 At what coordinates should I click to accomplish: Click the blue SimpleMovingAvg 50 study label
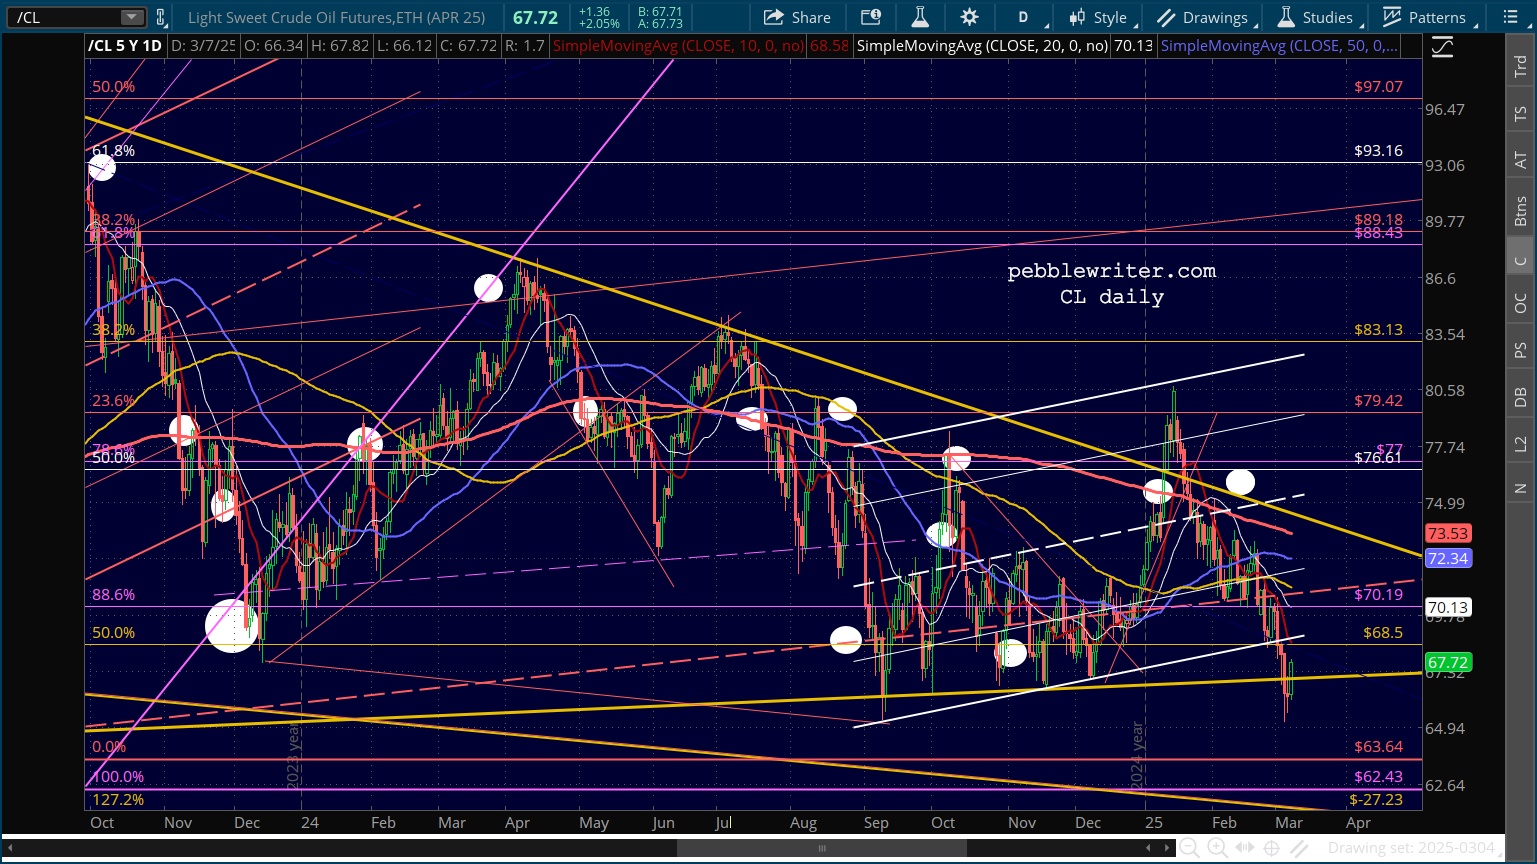tap(1279, 46)
